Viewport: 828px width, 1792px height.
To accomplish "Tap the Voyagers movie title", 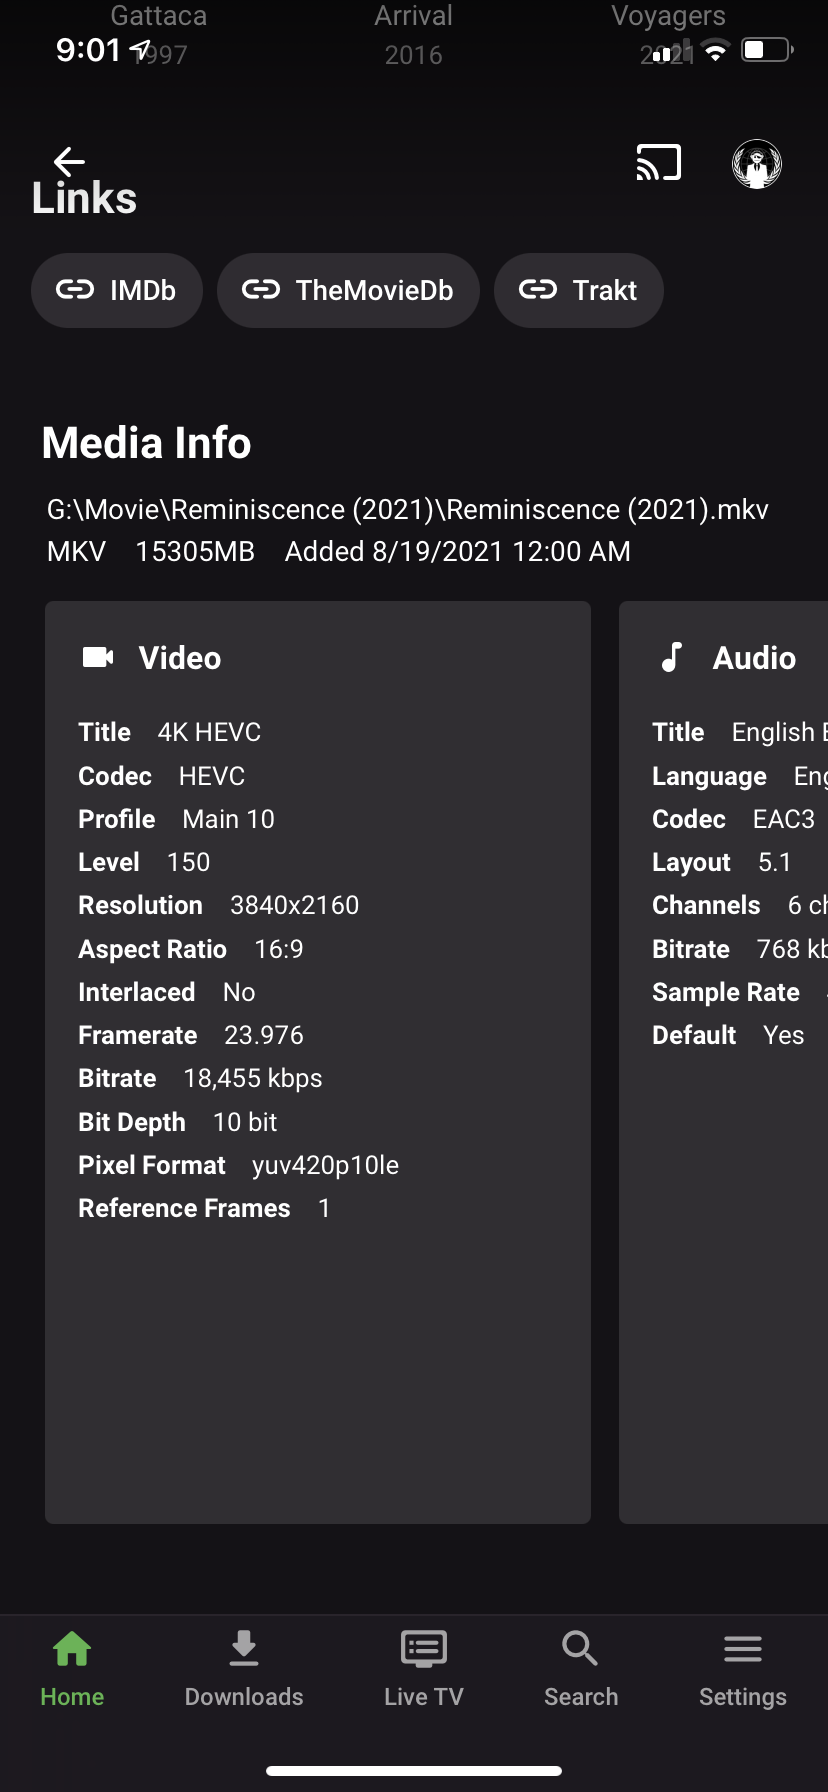I will tap(668, 18).
